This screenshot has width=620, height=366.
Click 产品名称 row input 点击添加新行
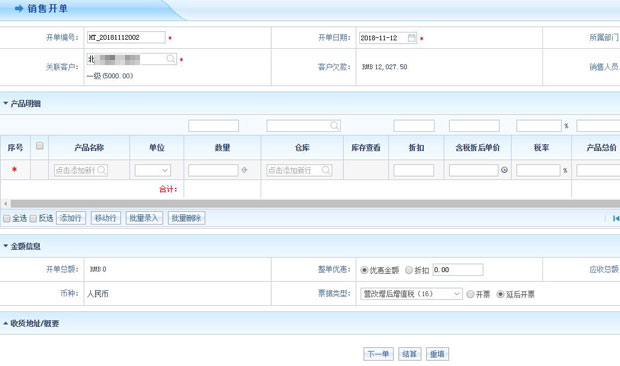click(81, 170)
